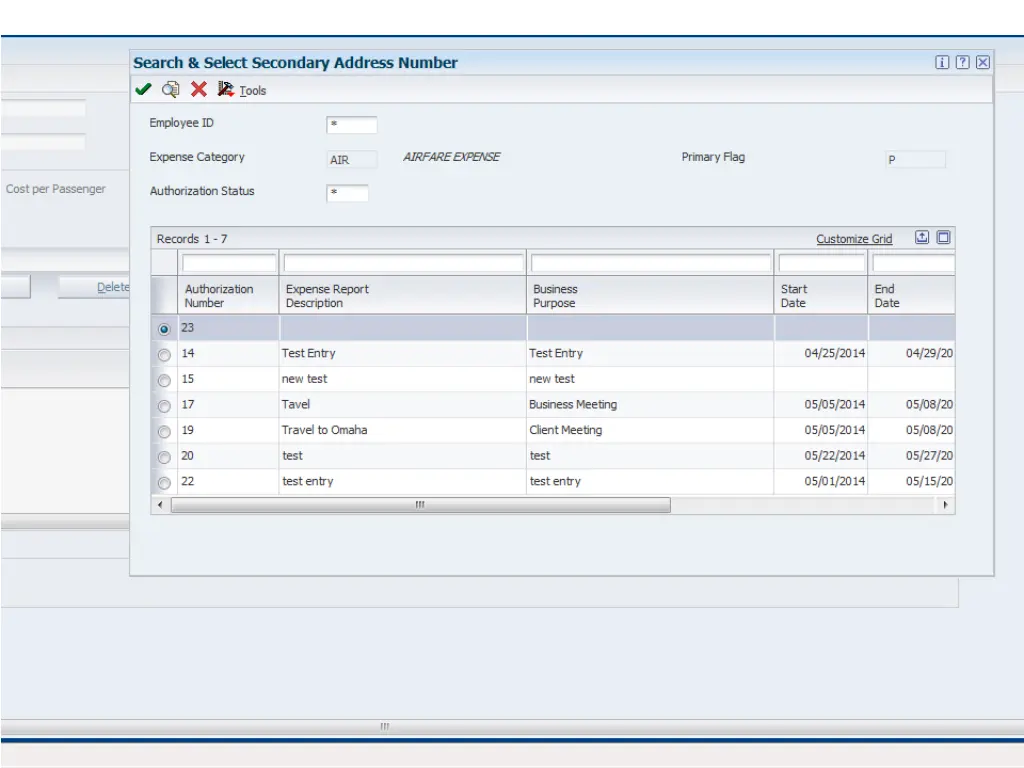Click the Start Date column header

[x=821, y=295]
